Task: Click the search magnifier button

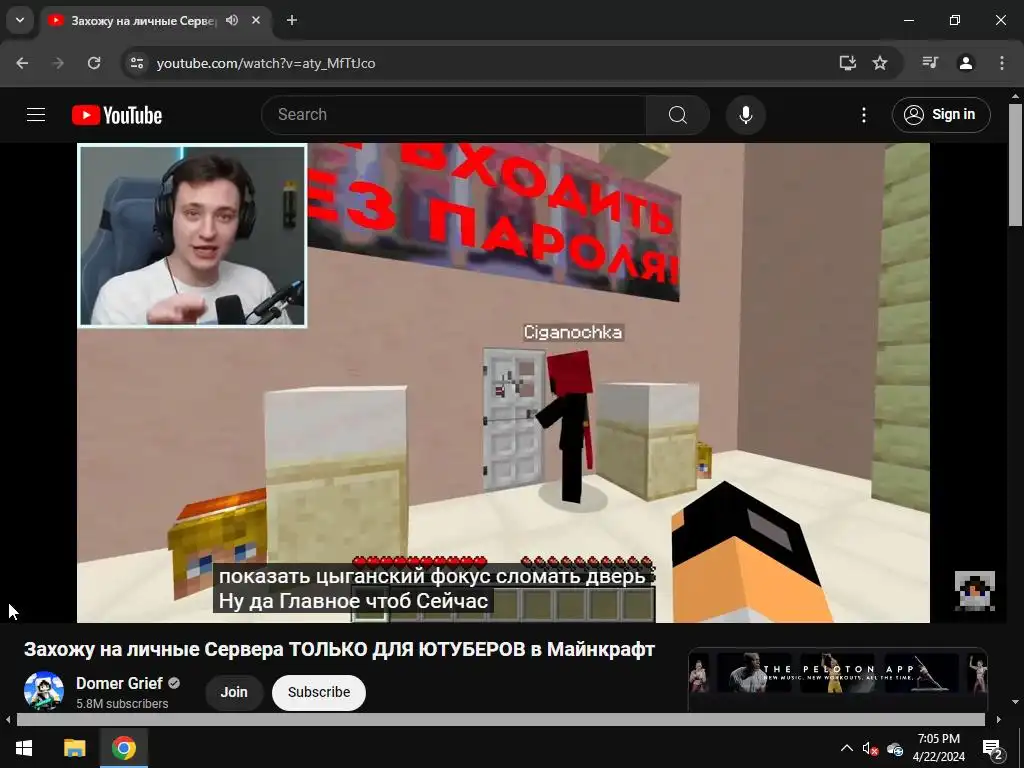Action: [x=678, y=115]
